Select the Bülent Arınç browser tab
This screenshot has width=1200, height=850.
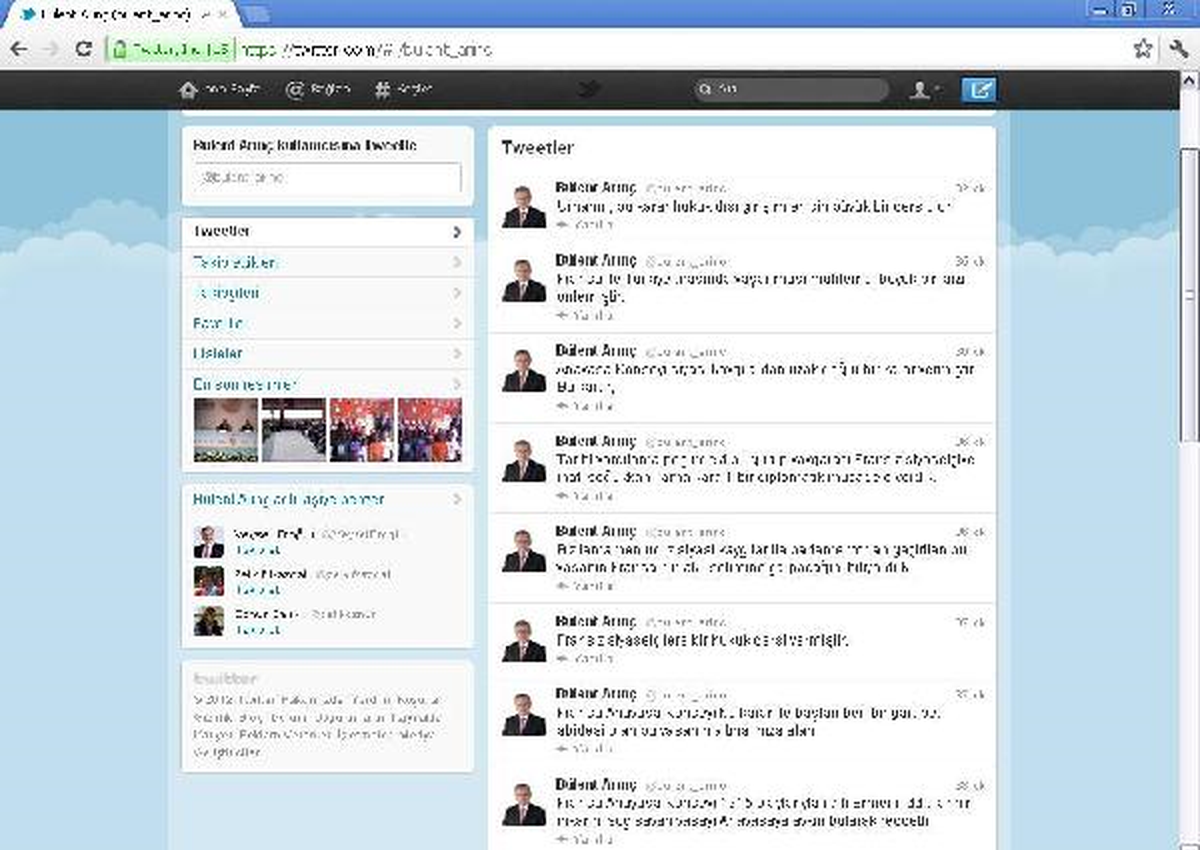[x=120, y=14]
